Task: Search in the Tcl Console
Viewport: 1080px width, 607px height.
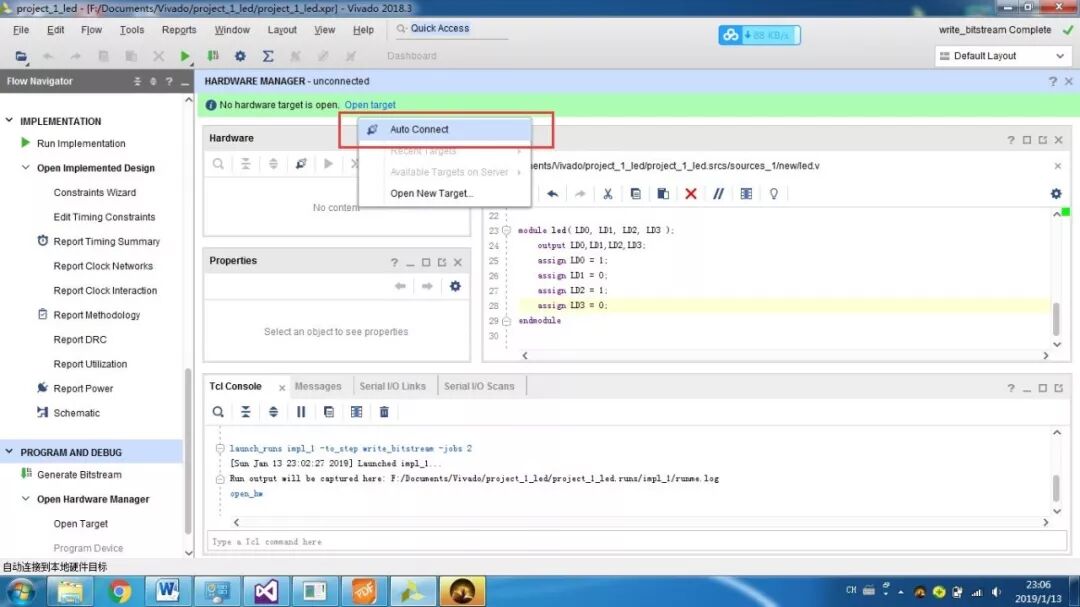Action: [x=218, y=412]
